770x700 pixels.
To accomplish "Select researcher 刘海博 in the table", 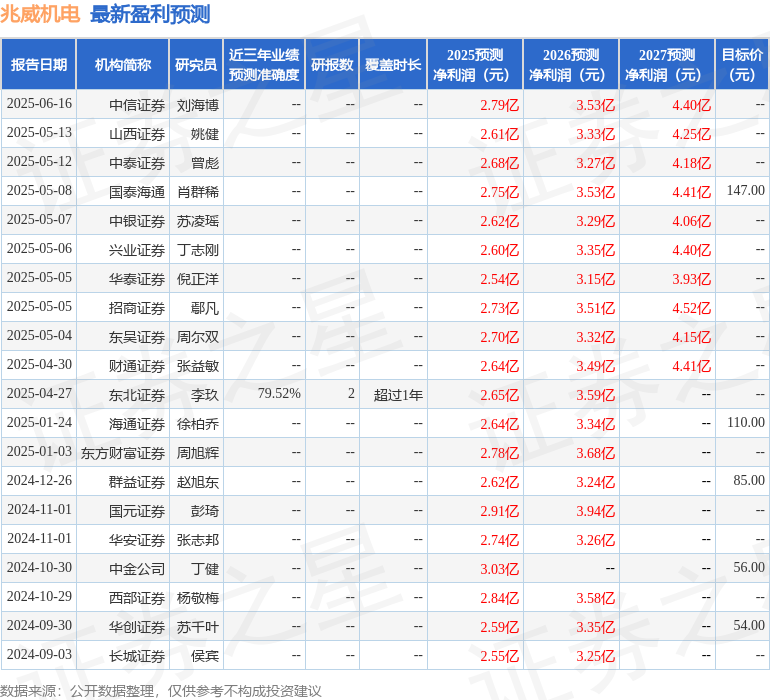I will click(x=198, y=104).
